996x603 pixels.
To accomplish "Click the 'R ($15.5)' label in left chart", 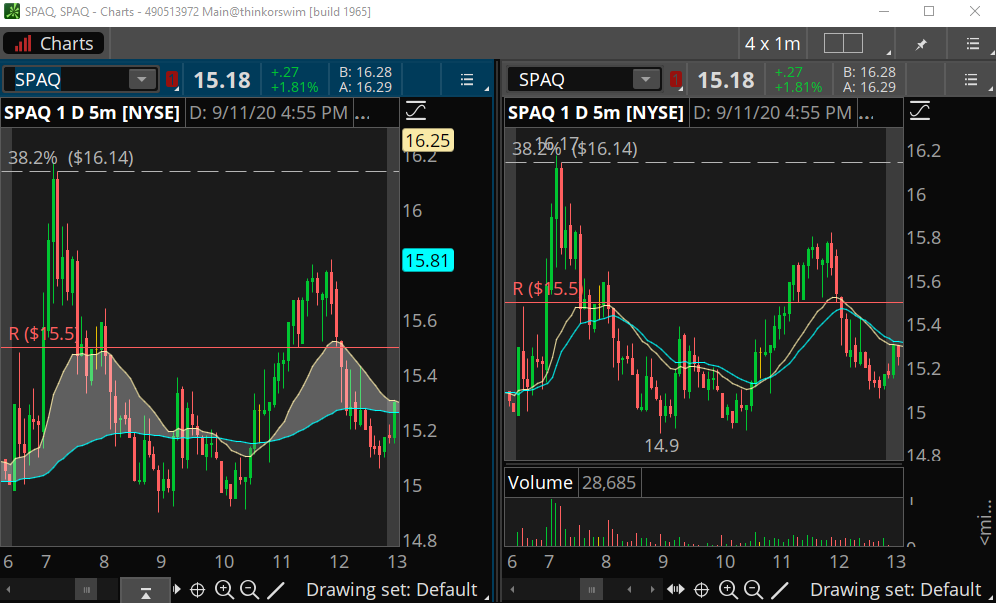I will [43, 334].
